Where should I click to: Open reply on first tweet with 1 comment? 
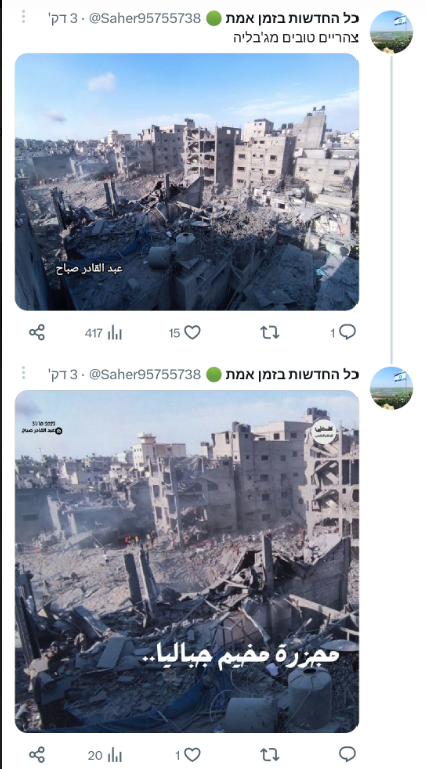(x=343, y=333)
